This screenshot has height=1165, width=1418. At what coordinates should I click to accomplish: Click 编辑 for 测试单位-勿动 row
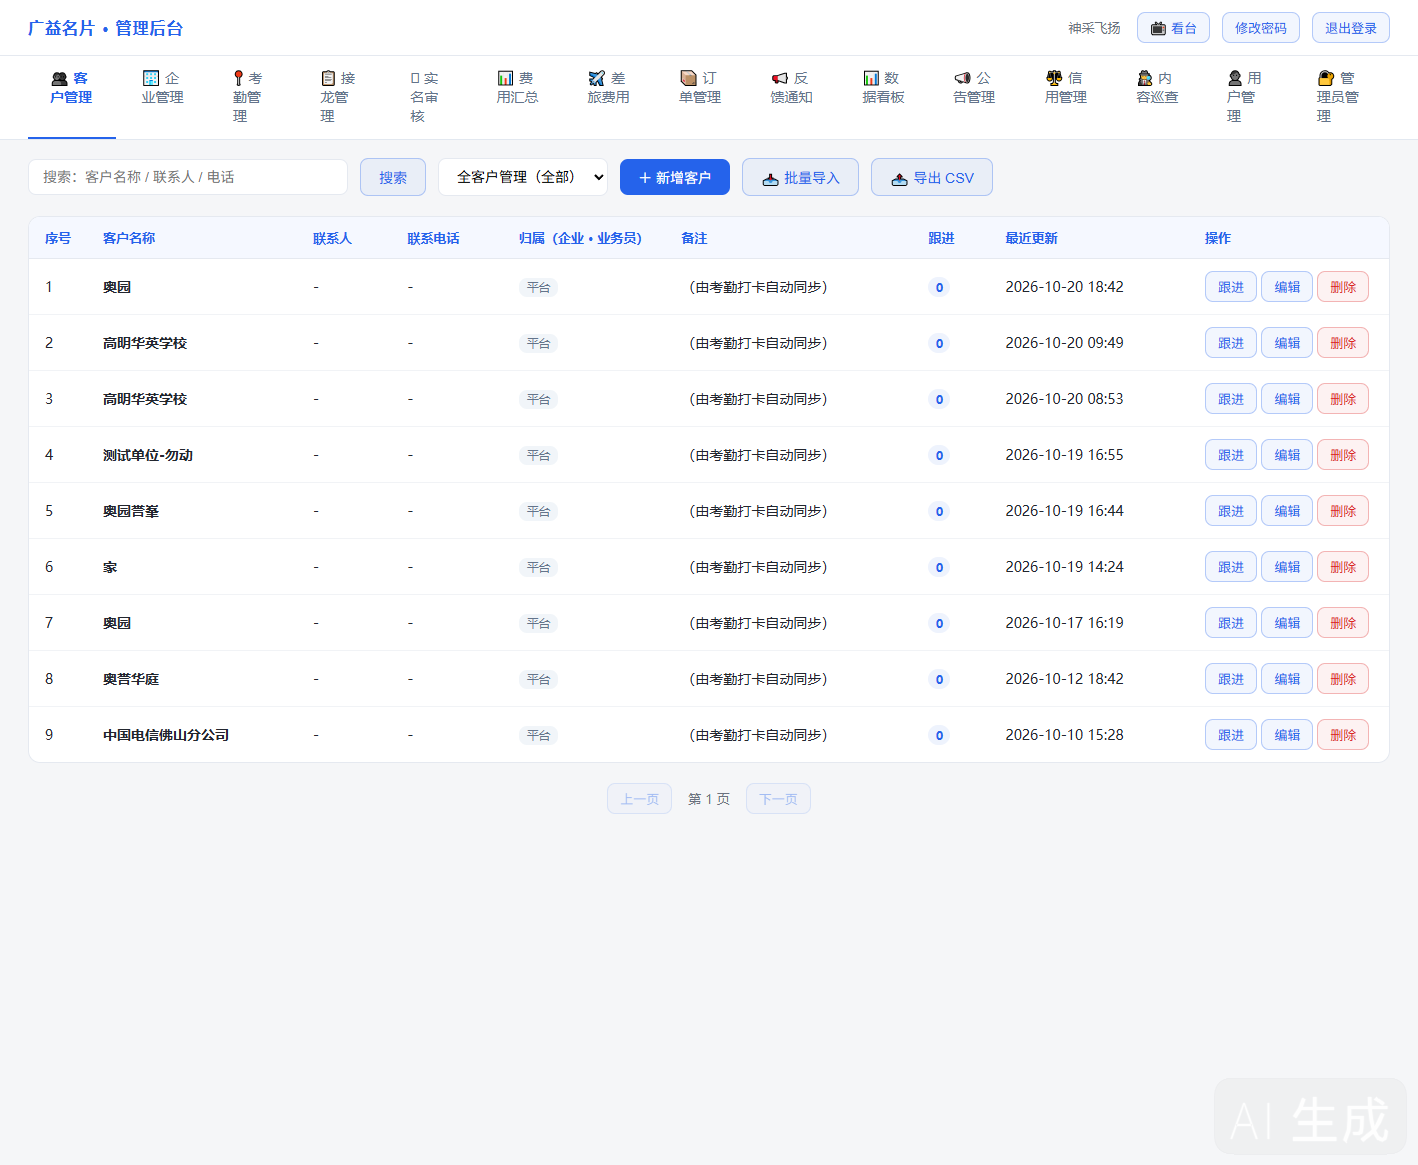(x=1287, y=455)
